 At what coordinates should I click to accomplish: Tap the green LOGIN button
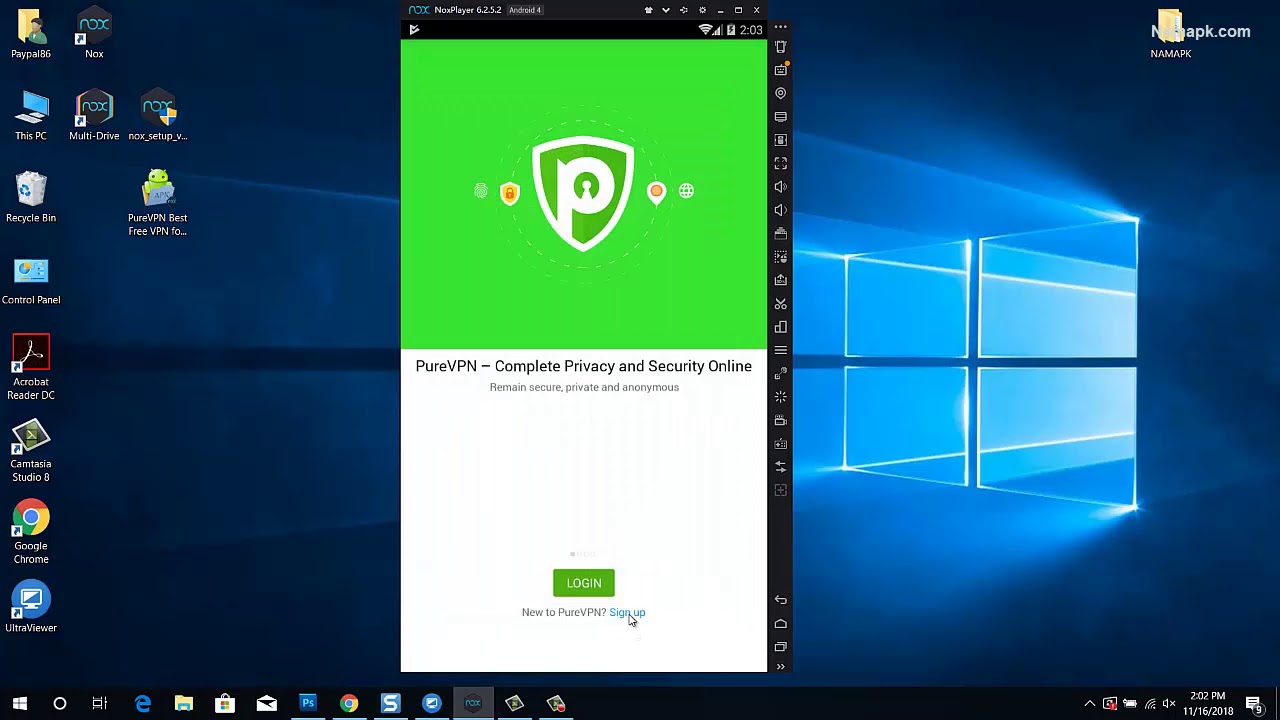[584, 583]
